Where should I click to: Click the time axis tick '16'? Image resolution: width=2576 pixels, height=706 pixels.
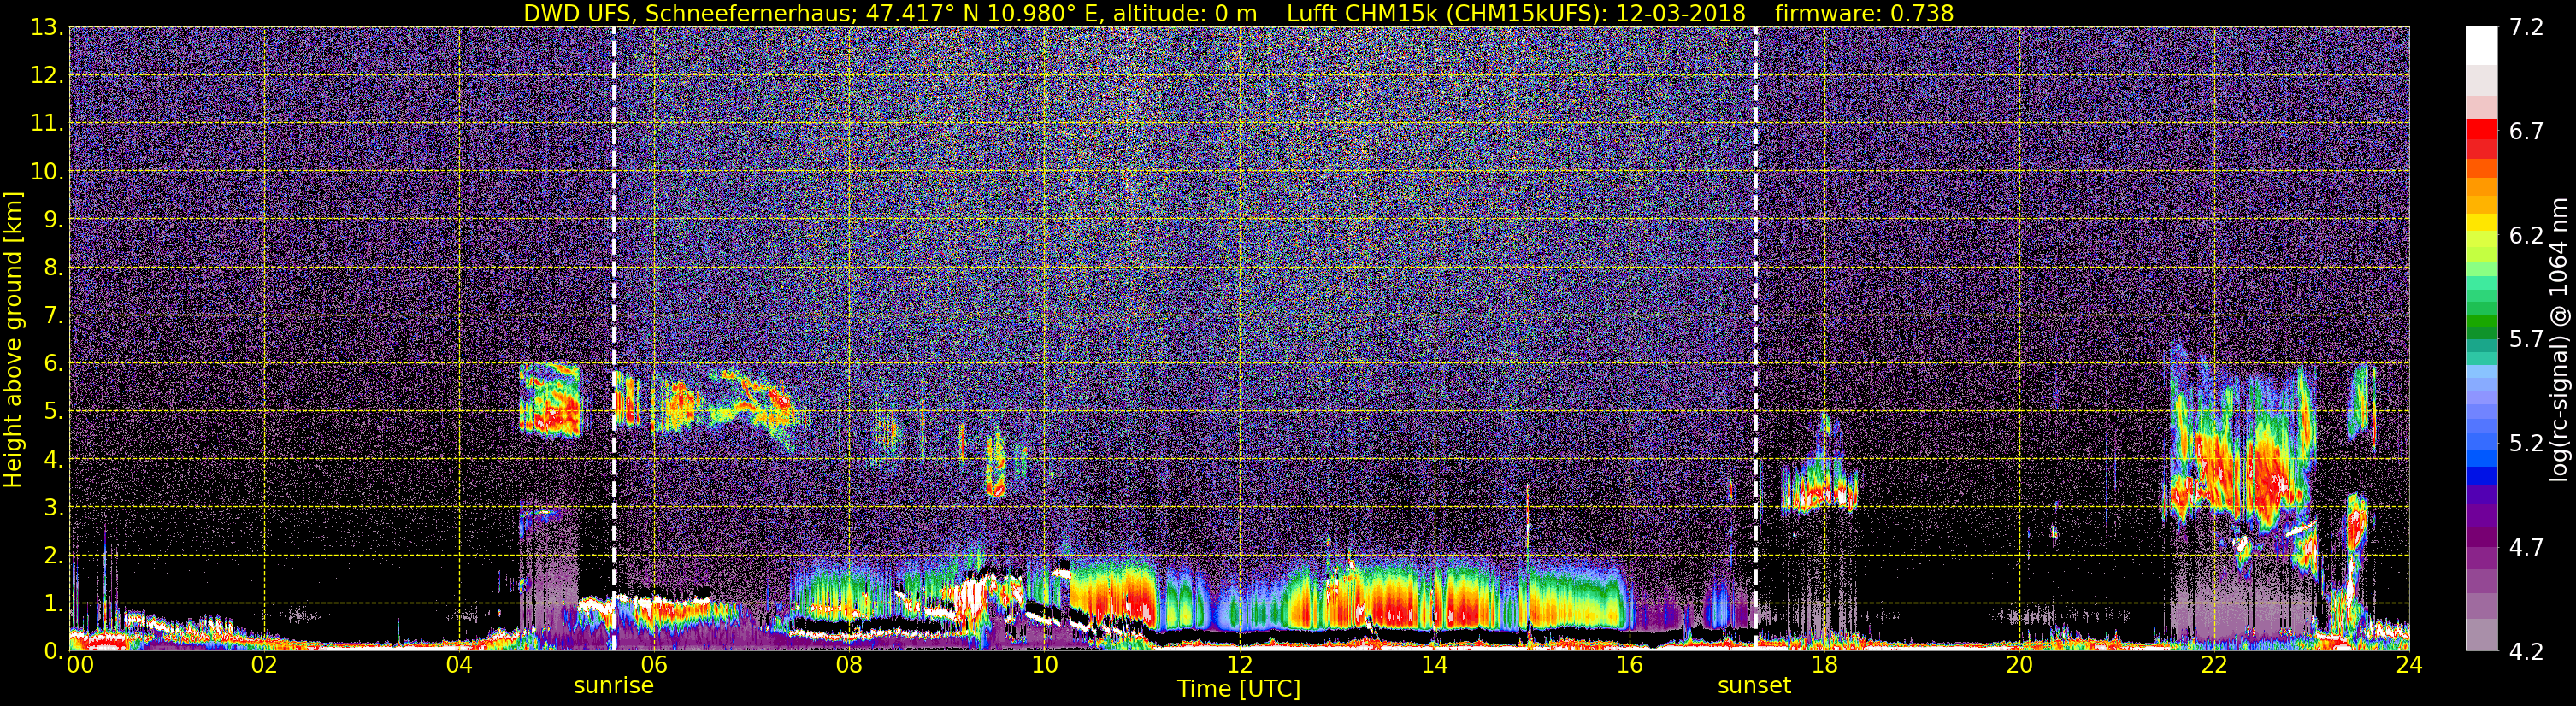[x=1629, y=665]
